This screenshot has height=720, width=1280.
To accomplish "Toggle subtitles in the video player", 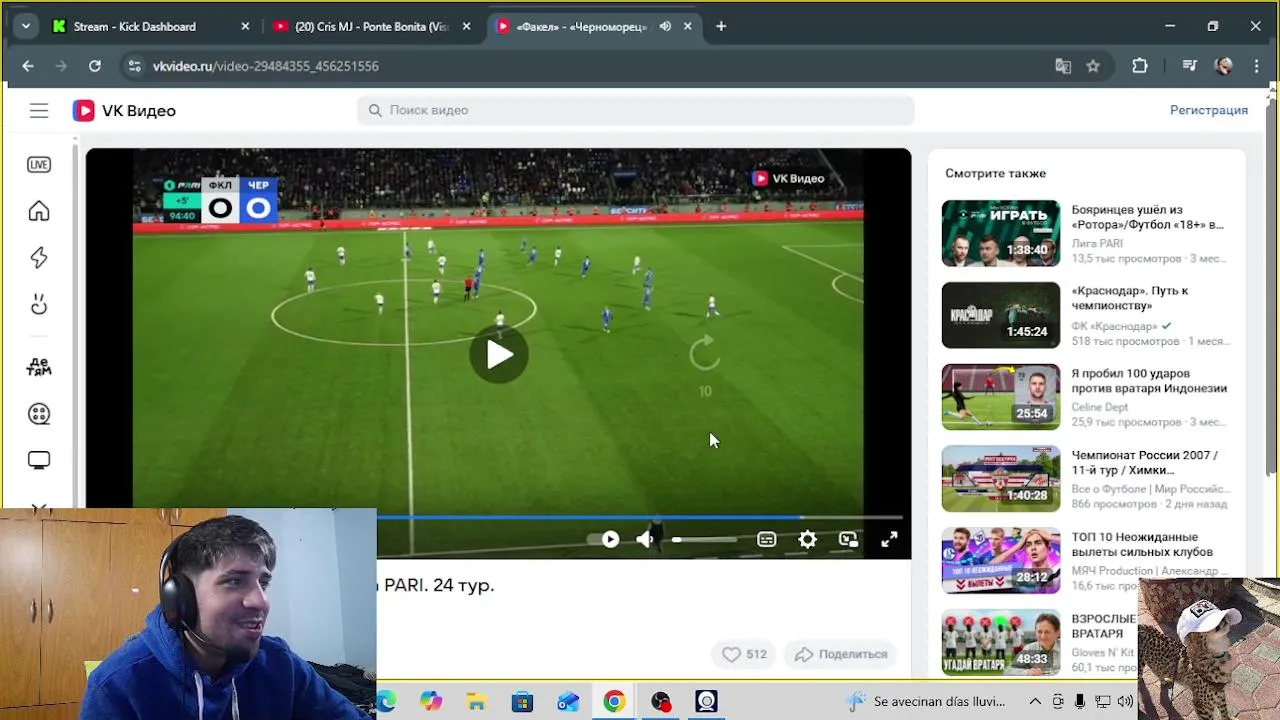I will [x=767, y=540].
